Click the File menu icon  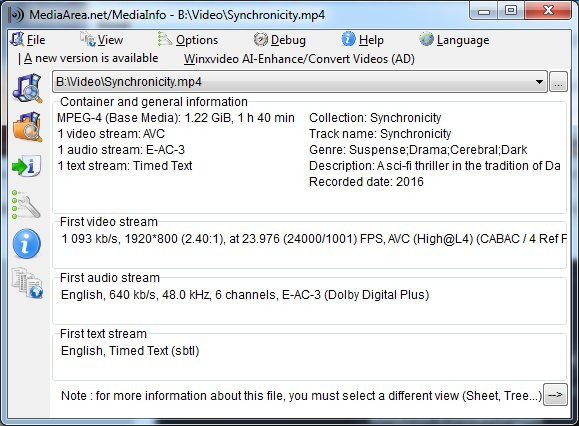pos(17,39)
